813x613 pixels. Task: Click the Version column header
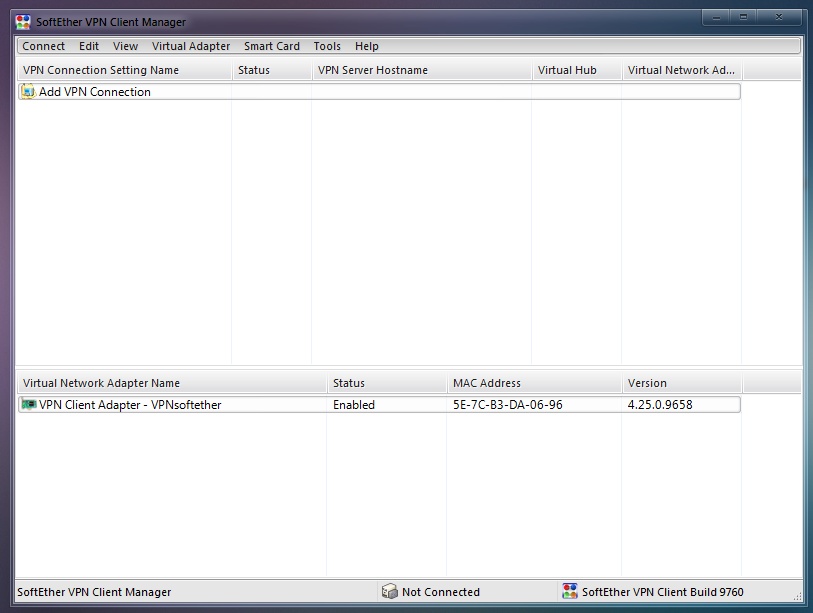tap(681, 383)
